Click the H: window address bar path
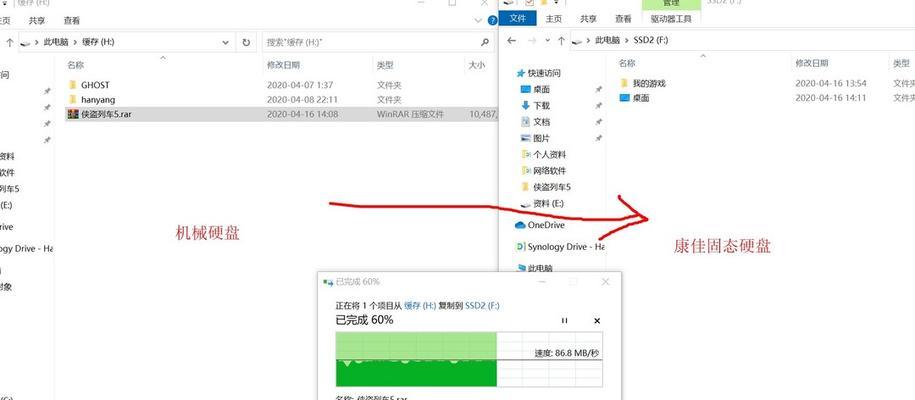The width and height of the screenshot is (915, 400). click(125, 43)
